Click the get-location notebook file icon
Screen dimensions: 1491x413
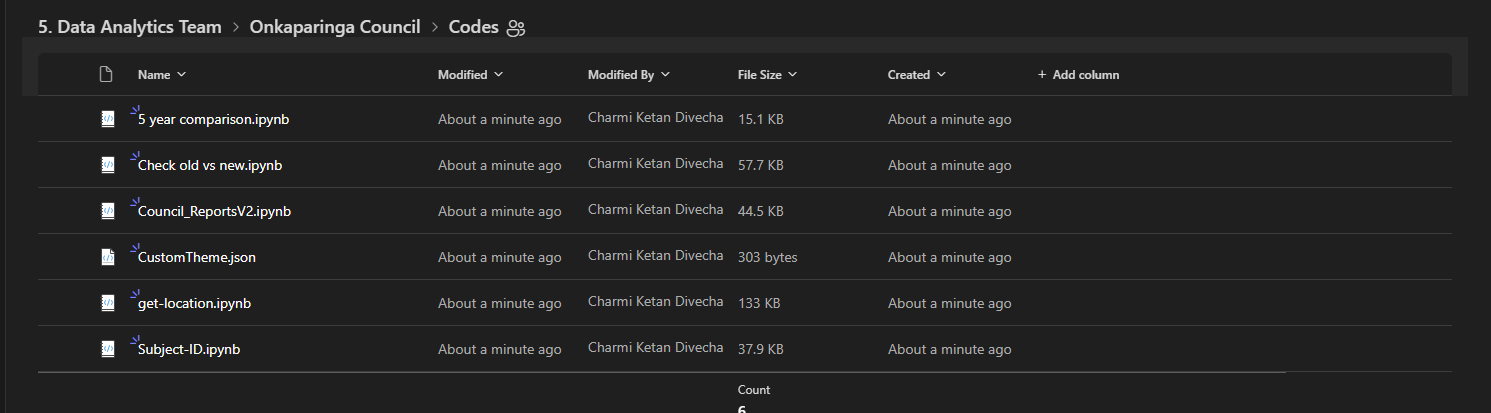[107, 303]
